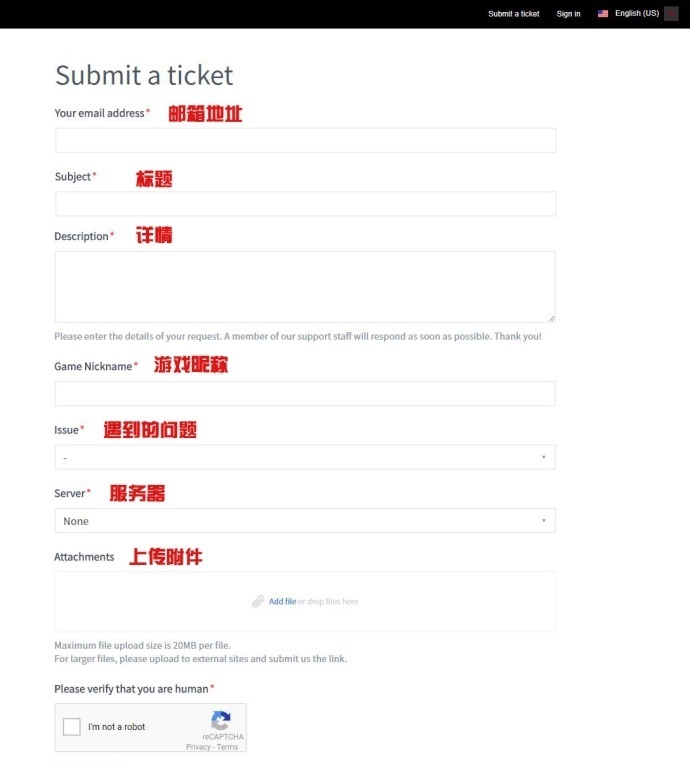Click the gray arrow box beside English (US)
The width and height of the screenshot is (690, 766).
(671, 14)
